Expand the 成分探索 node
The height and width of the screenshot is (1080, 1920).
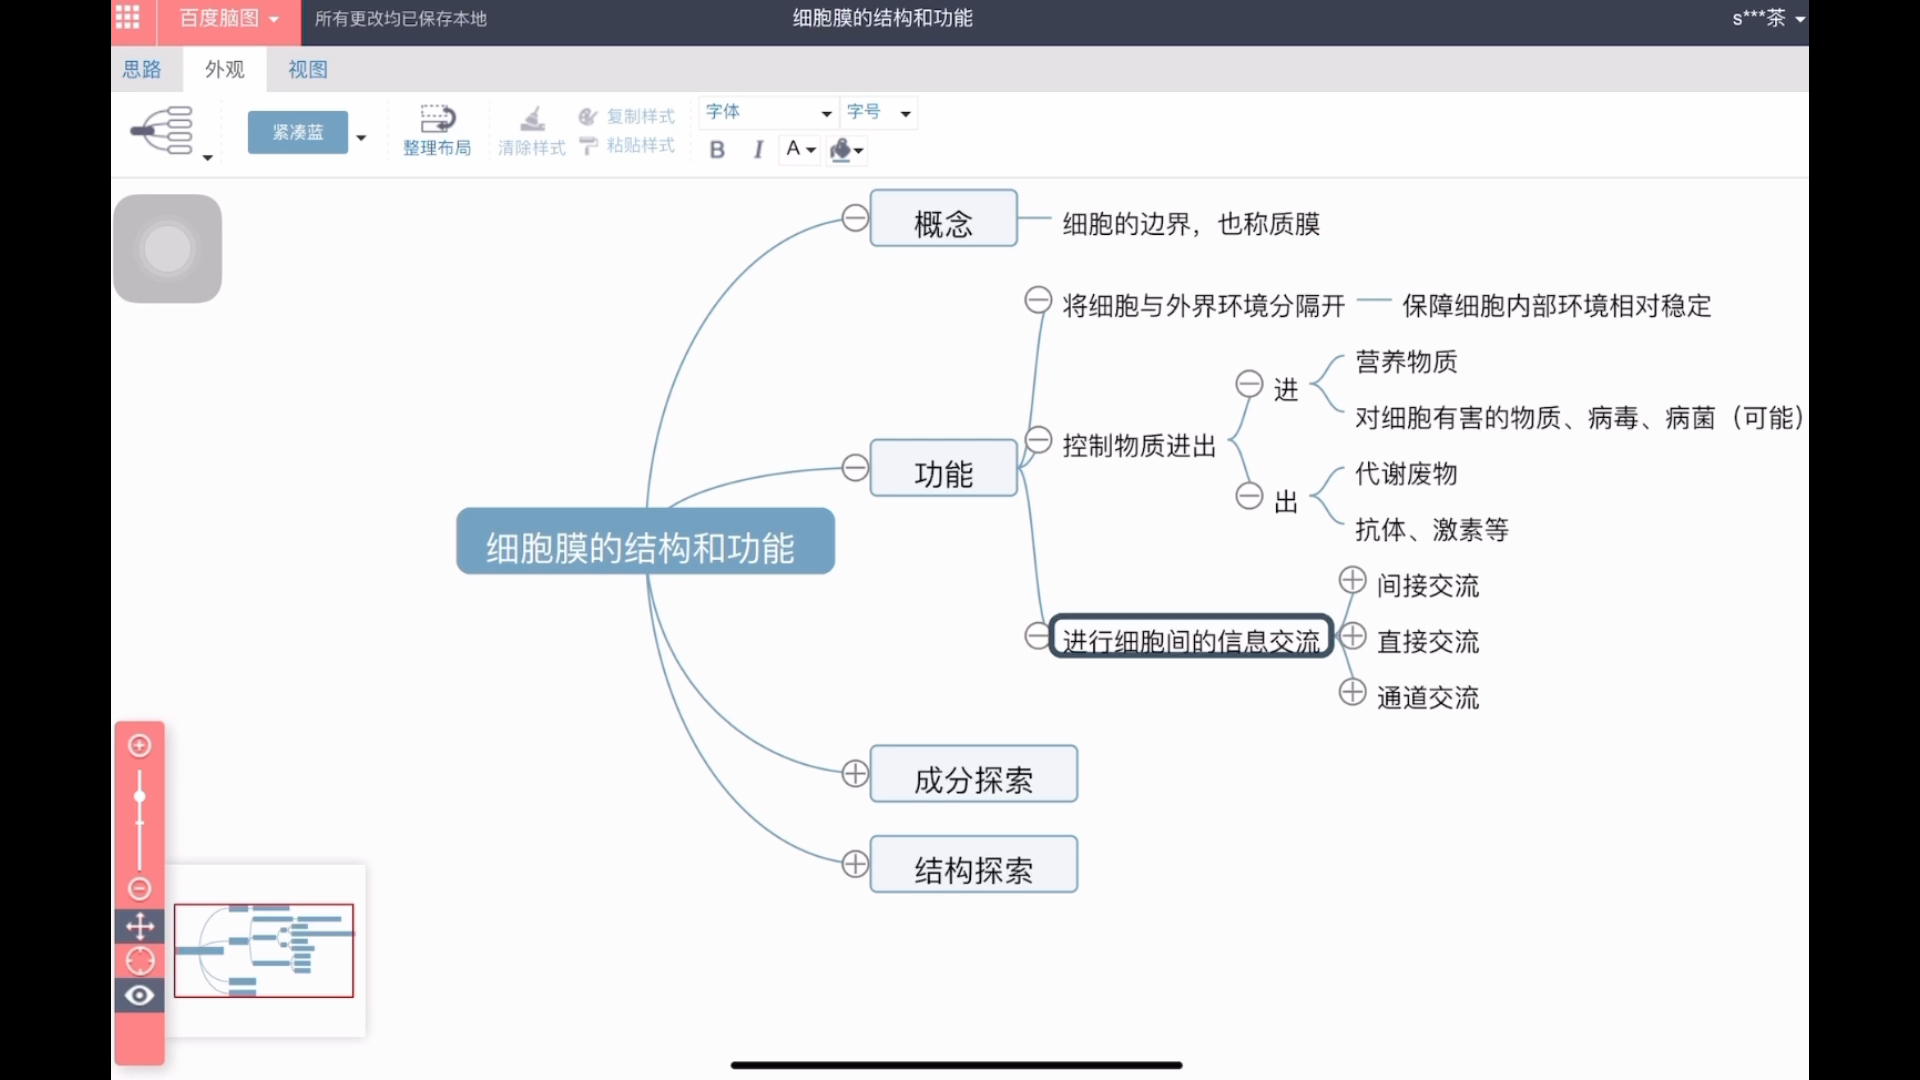pyautogui.click(x=855, y=773)
